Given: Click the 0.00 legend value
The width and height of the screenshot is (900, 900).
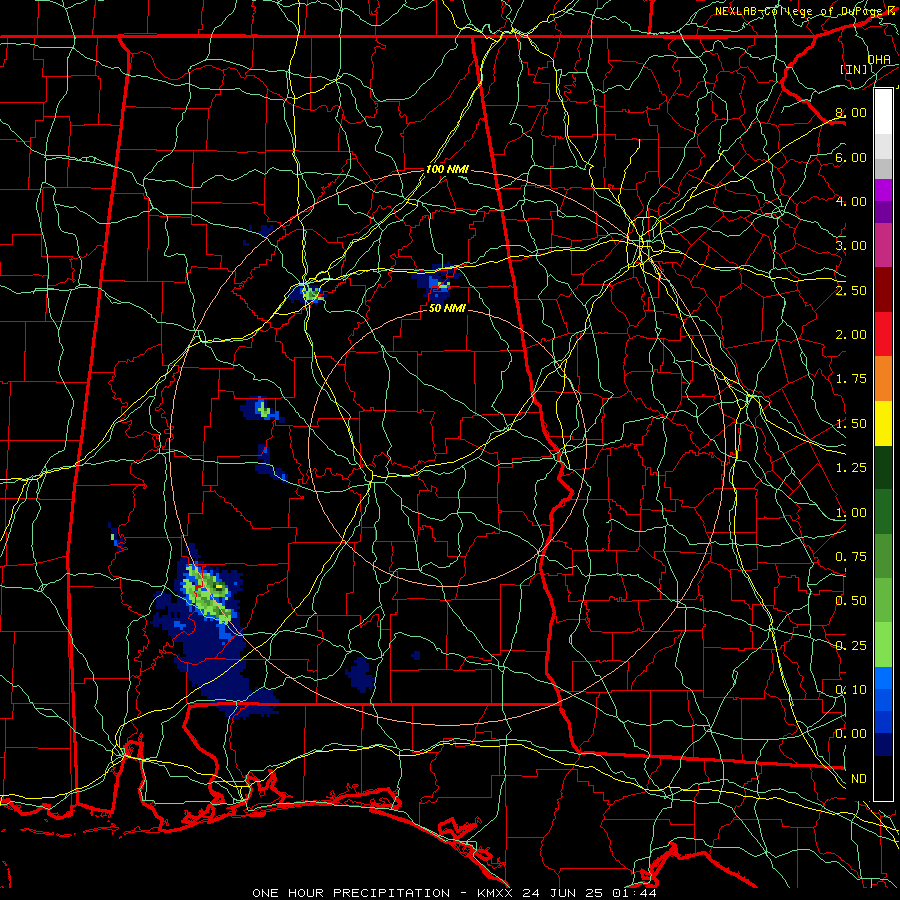Looking at the screenshot, I should tap(851, 734).
